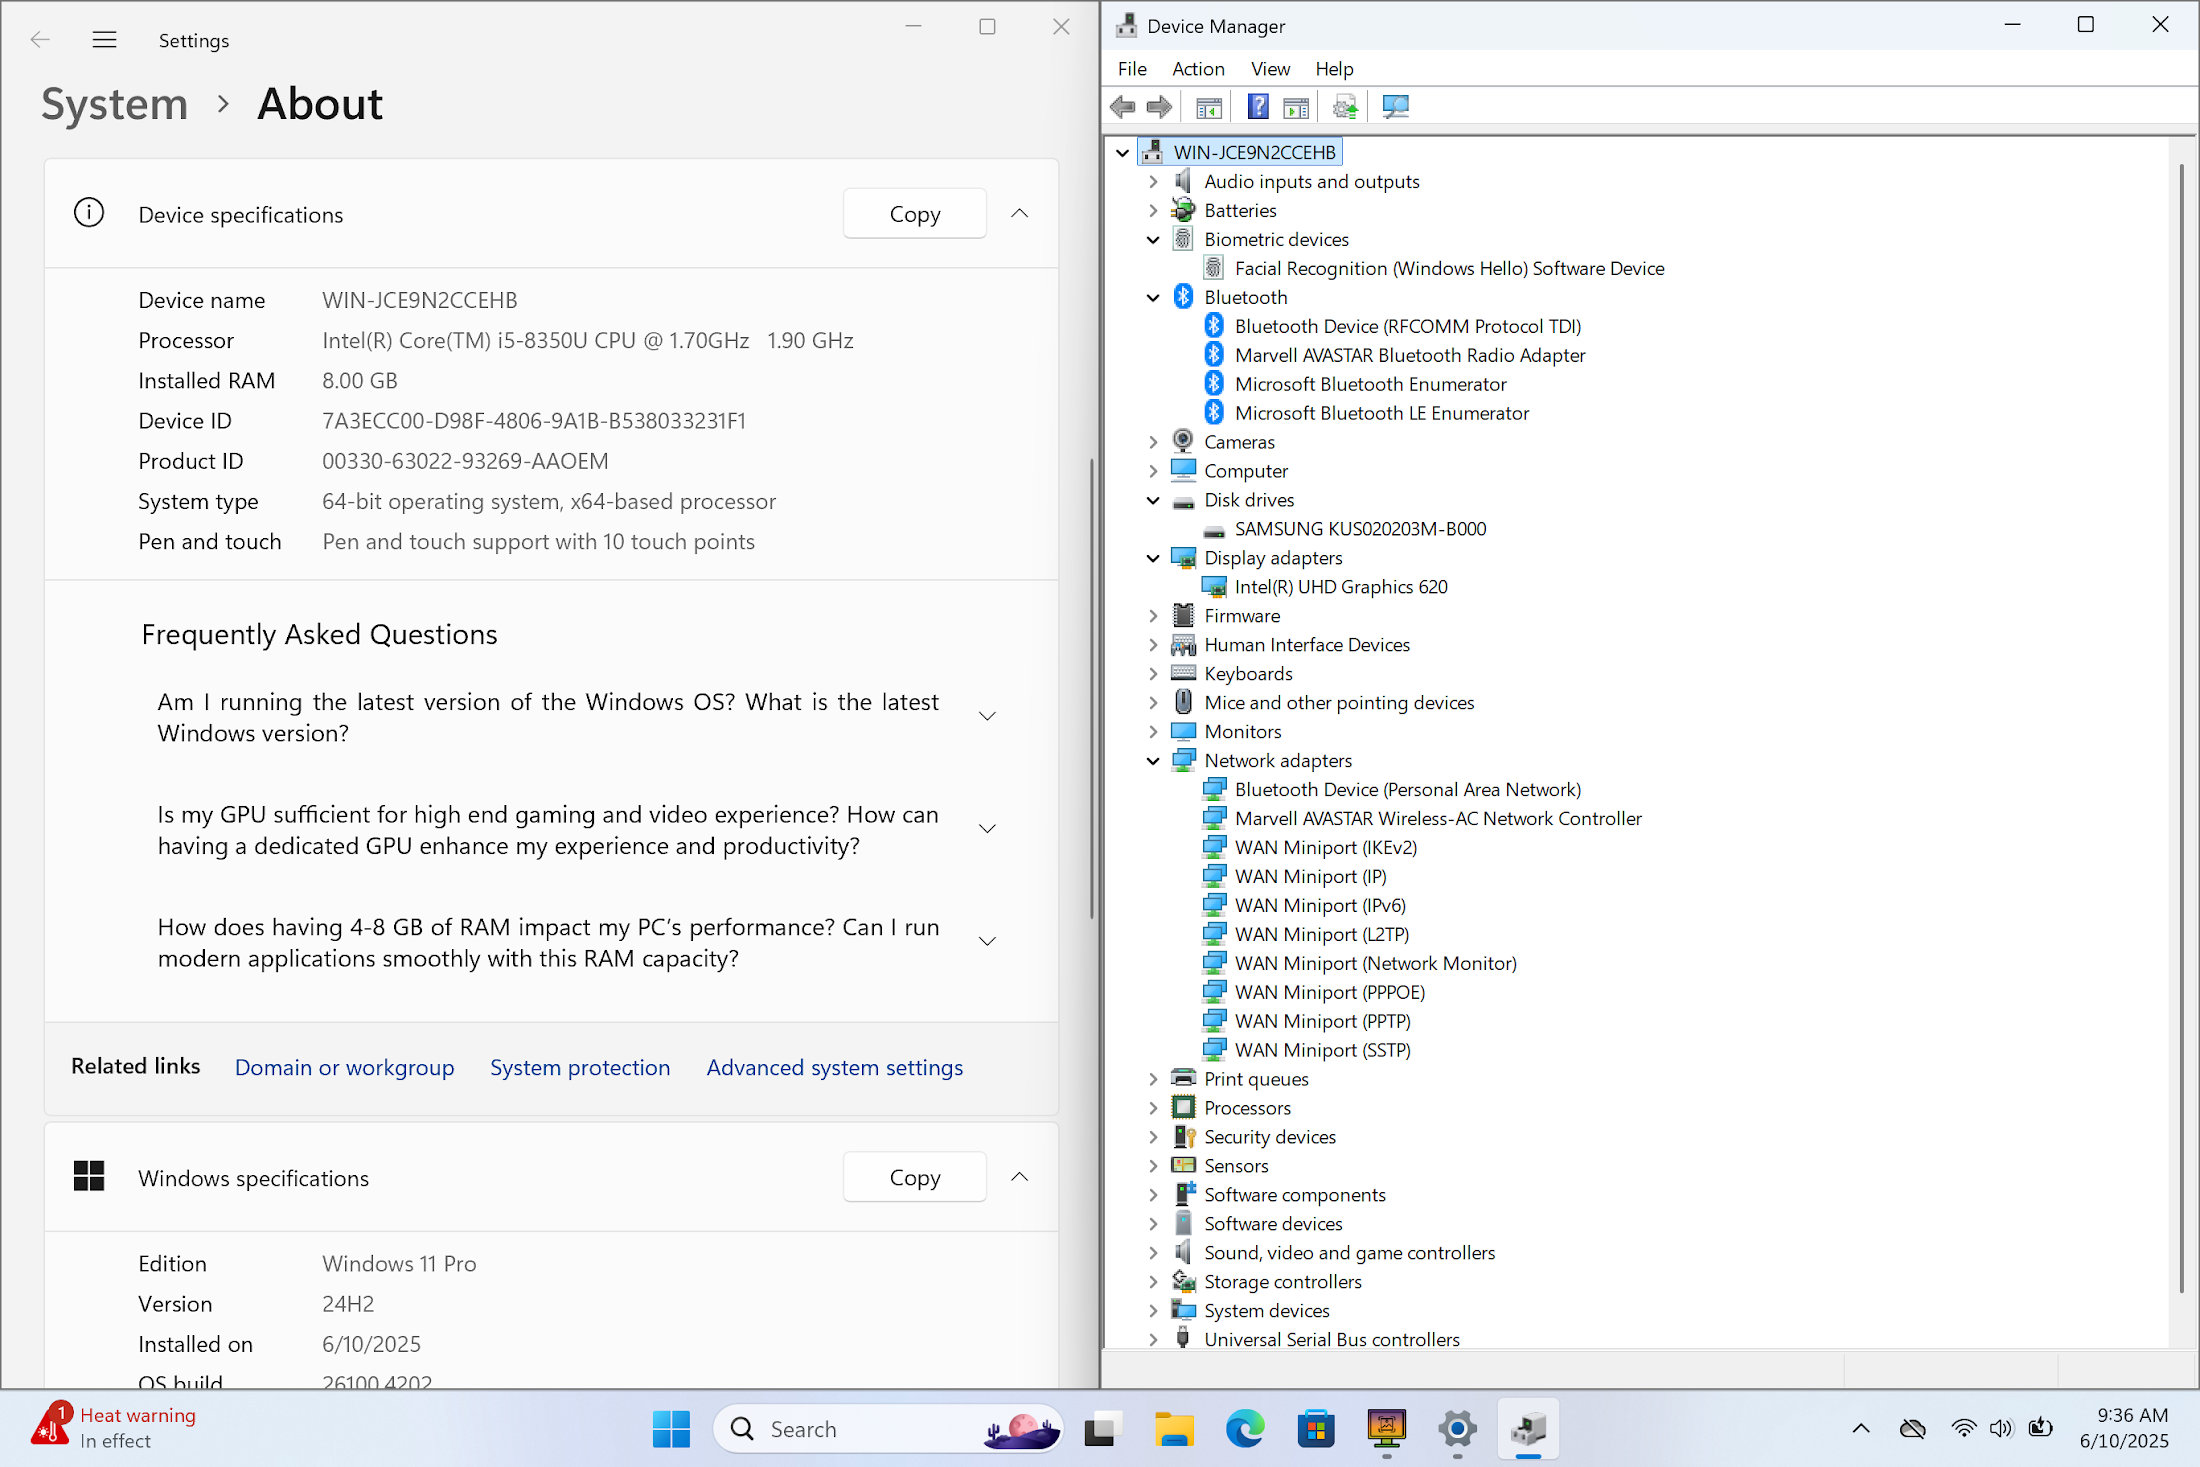Viewport: 2200px width, 1467px height.
Task: Collapse the Display adapters node
Action: click(x=1153, y=558)
